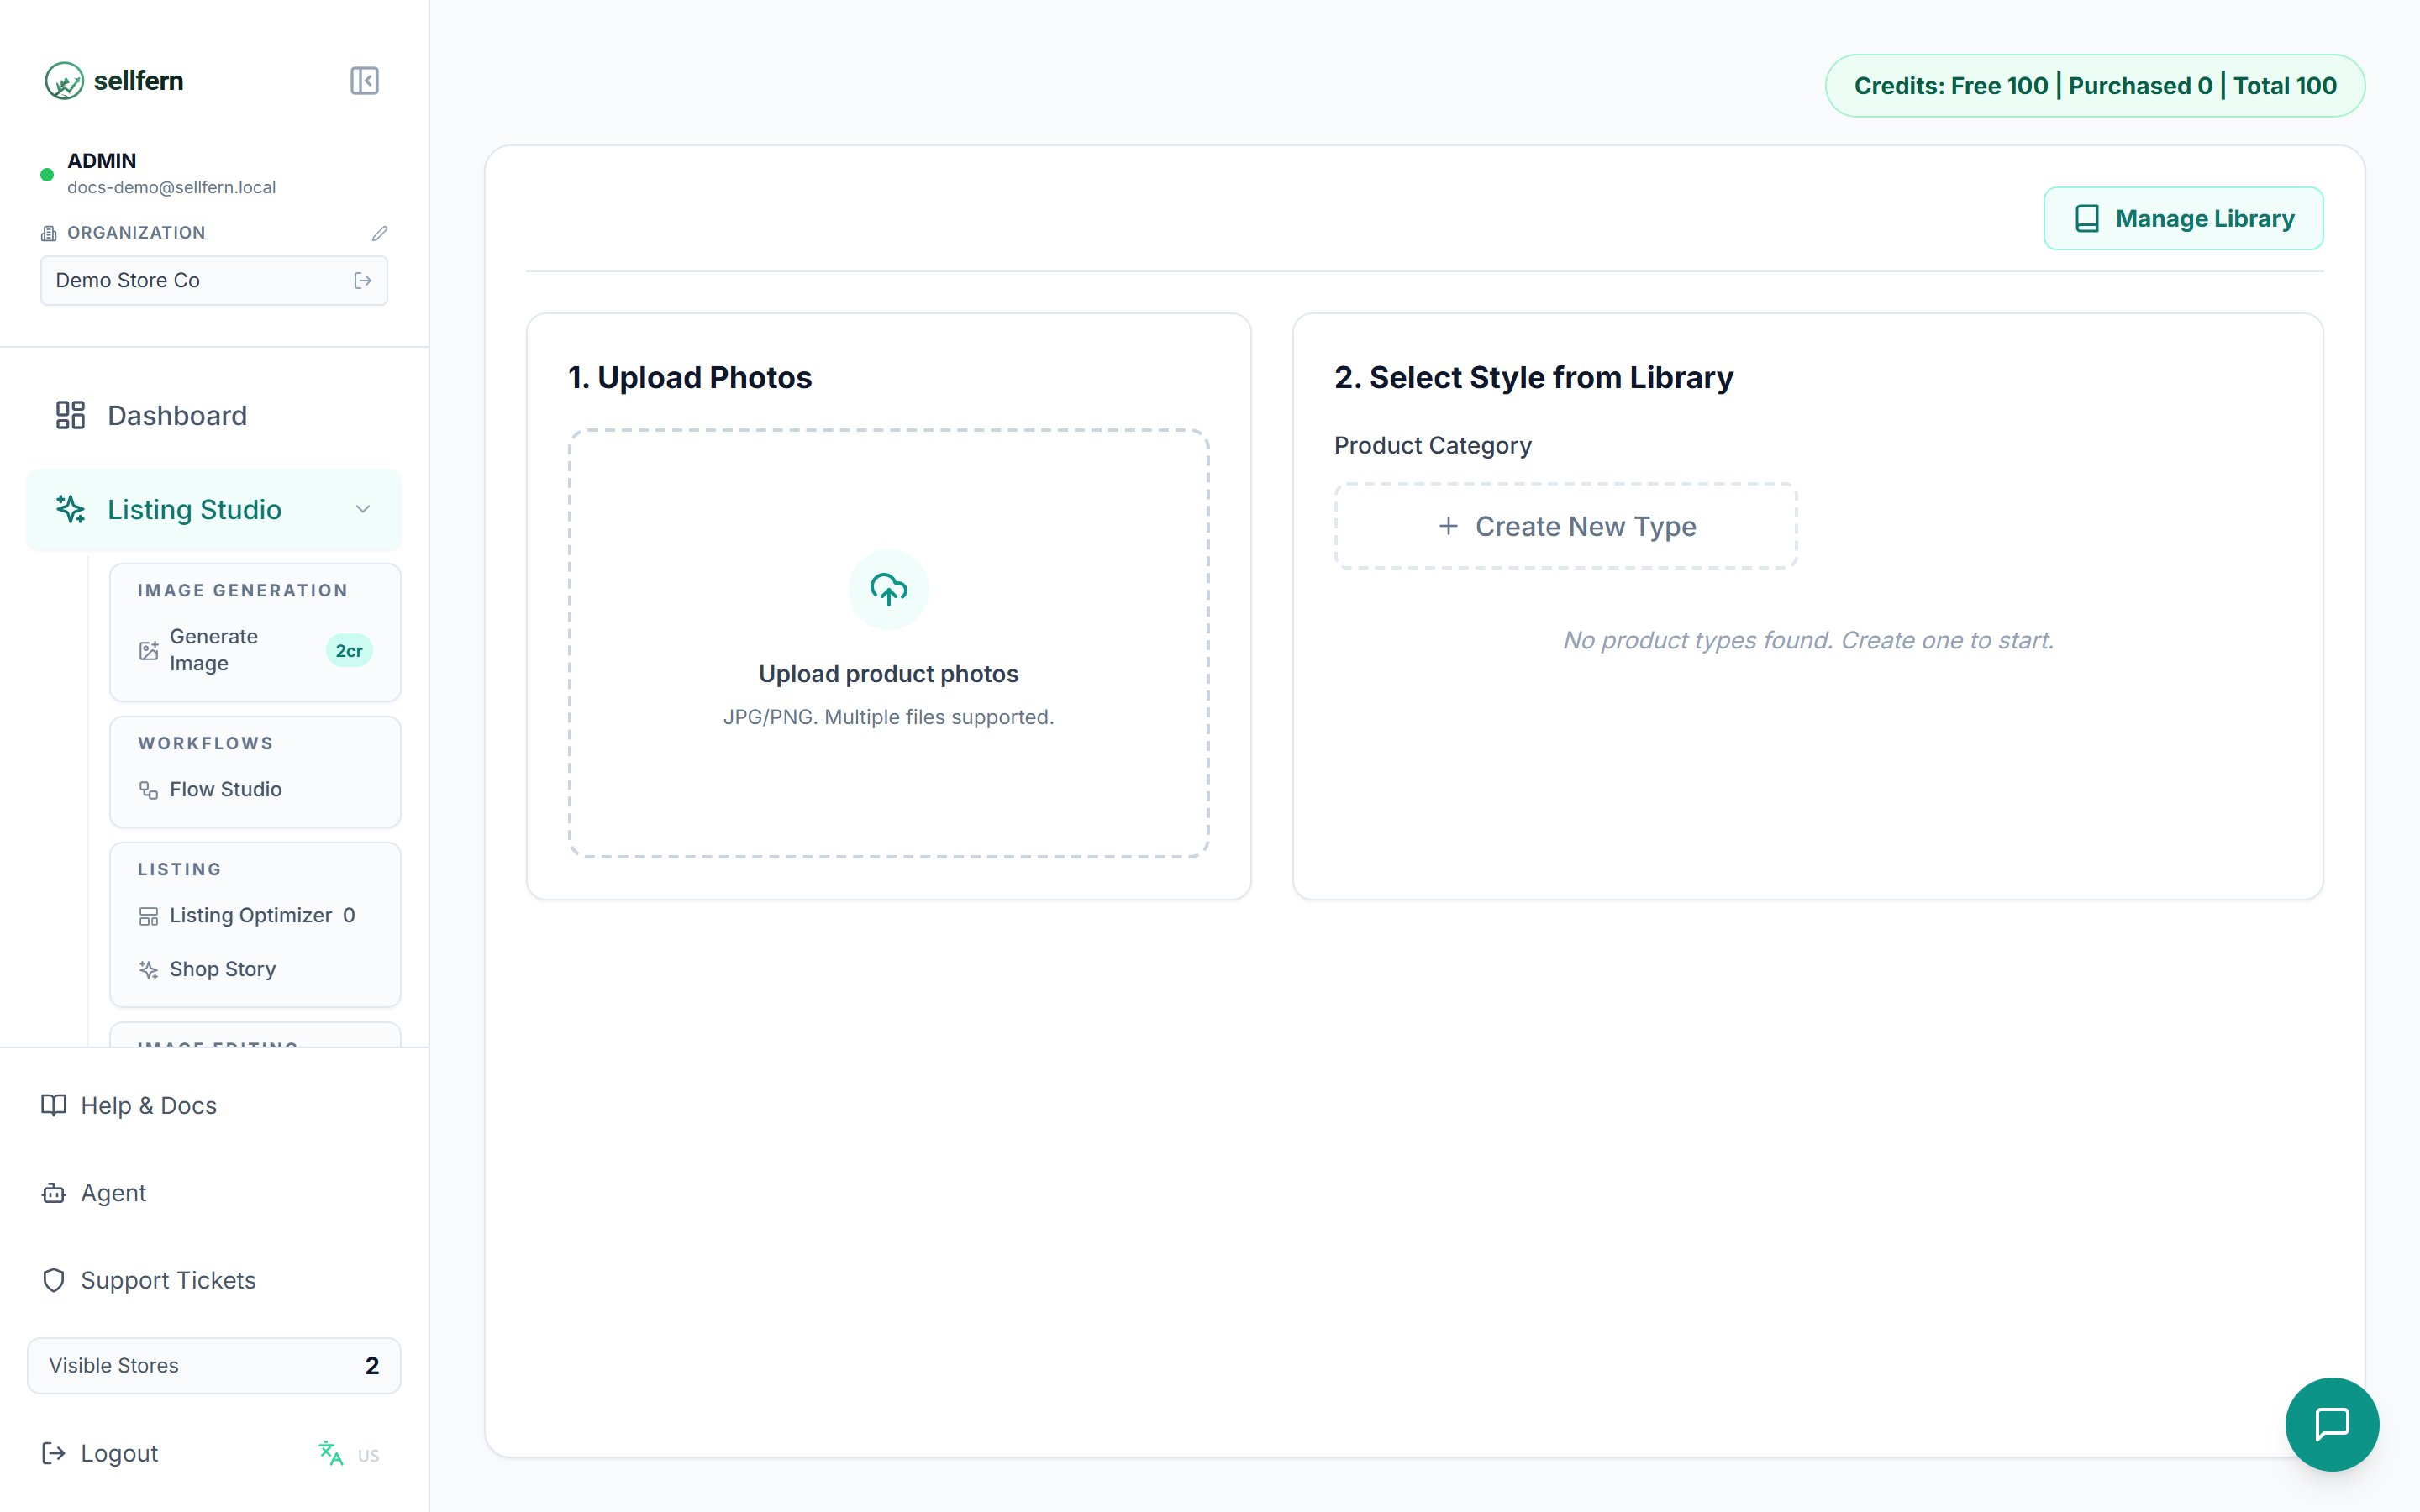Click Upload product photos drop zone

[x=888, y=644]
